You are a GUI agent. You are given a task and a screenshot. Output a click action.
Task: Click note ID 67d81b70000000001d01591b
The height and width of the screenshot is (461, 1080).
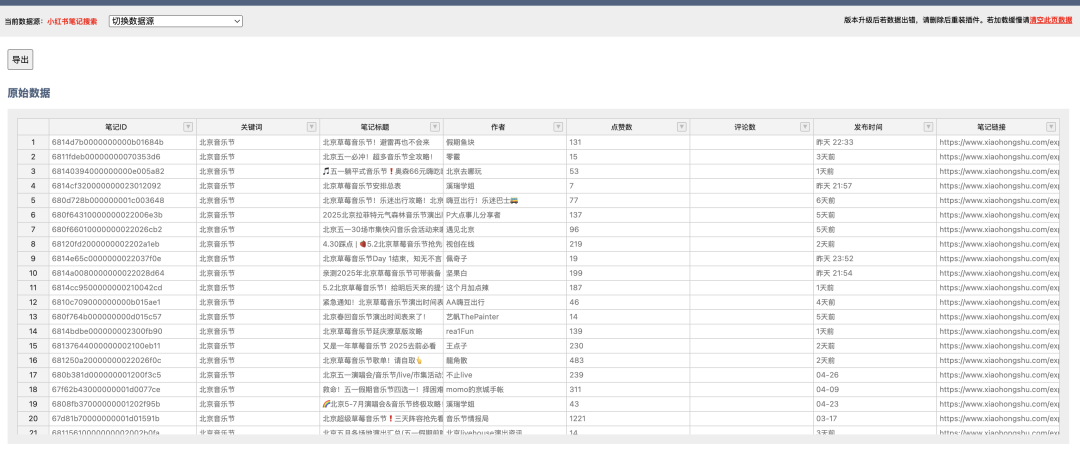pyautogui.click(x=123, y=418)
